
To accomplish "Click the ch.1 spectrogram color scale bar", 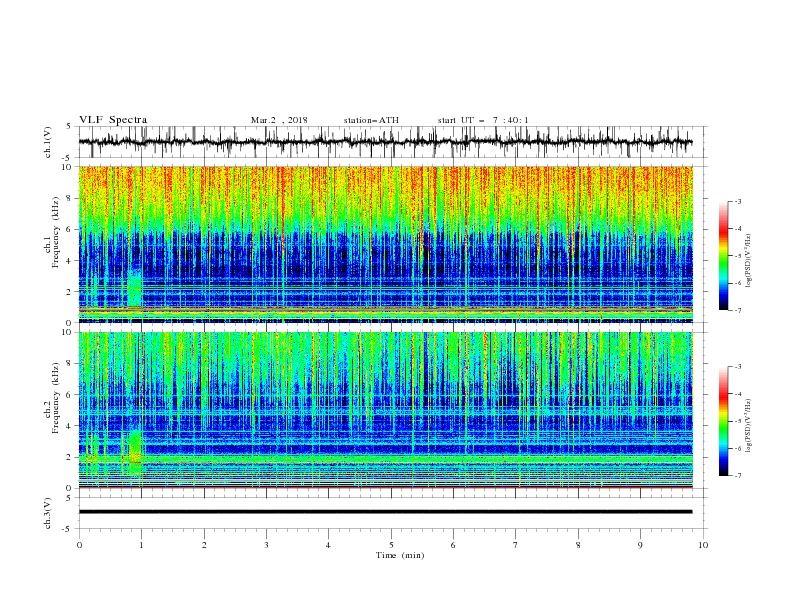I will click(x=723, y=256).
